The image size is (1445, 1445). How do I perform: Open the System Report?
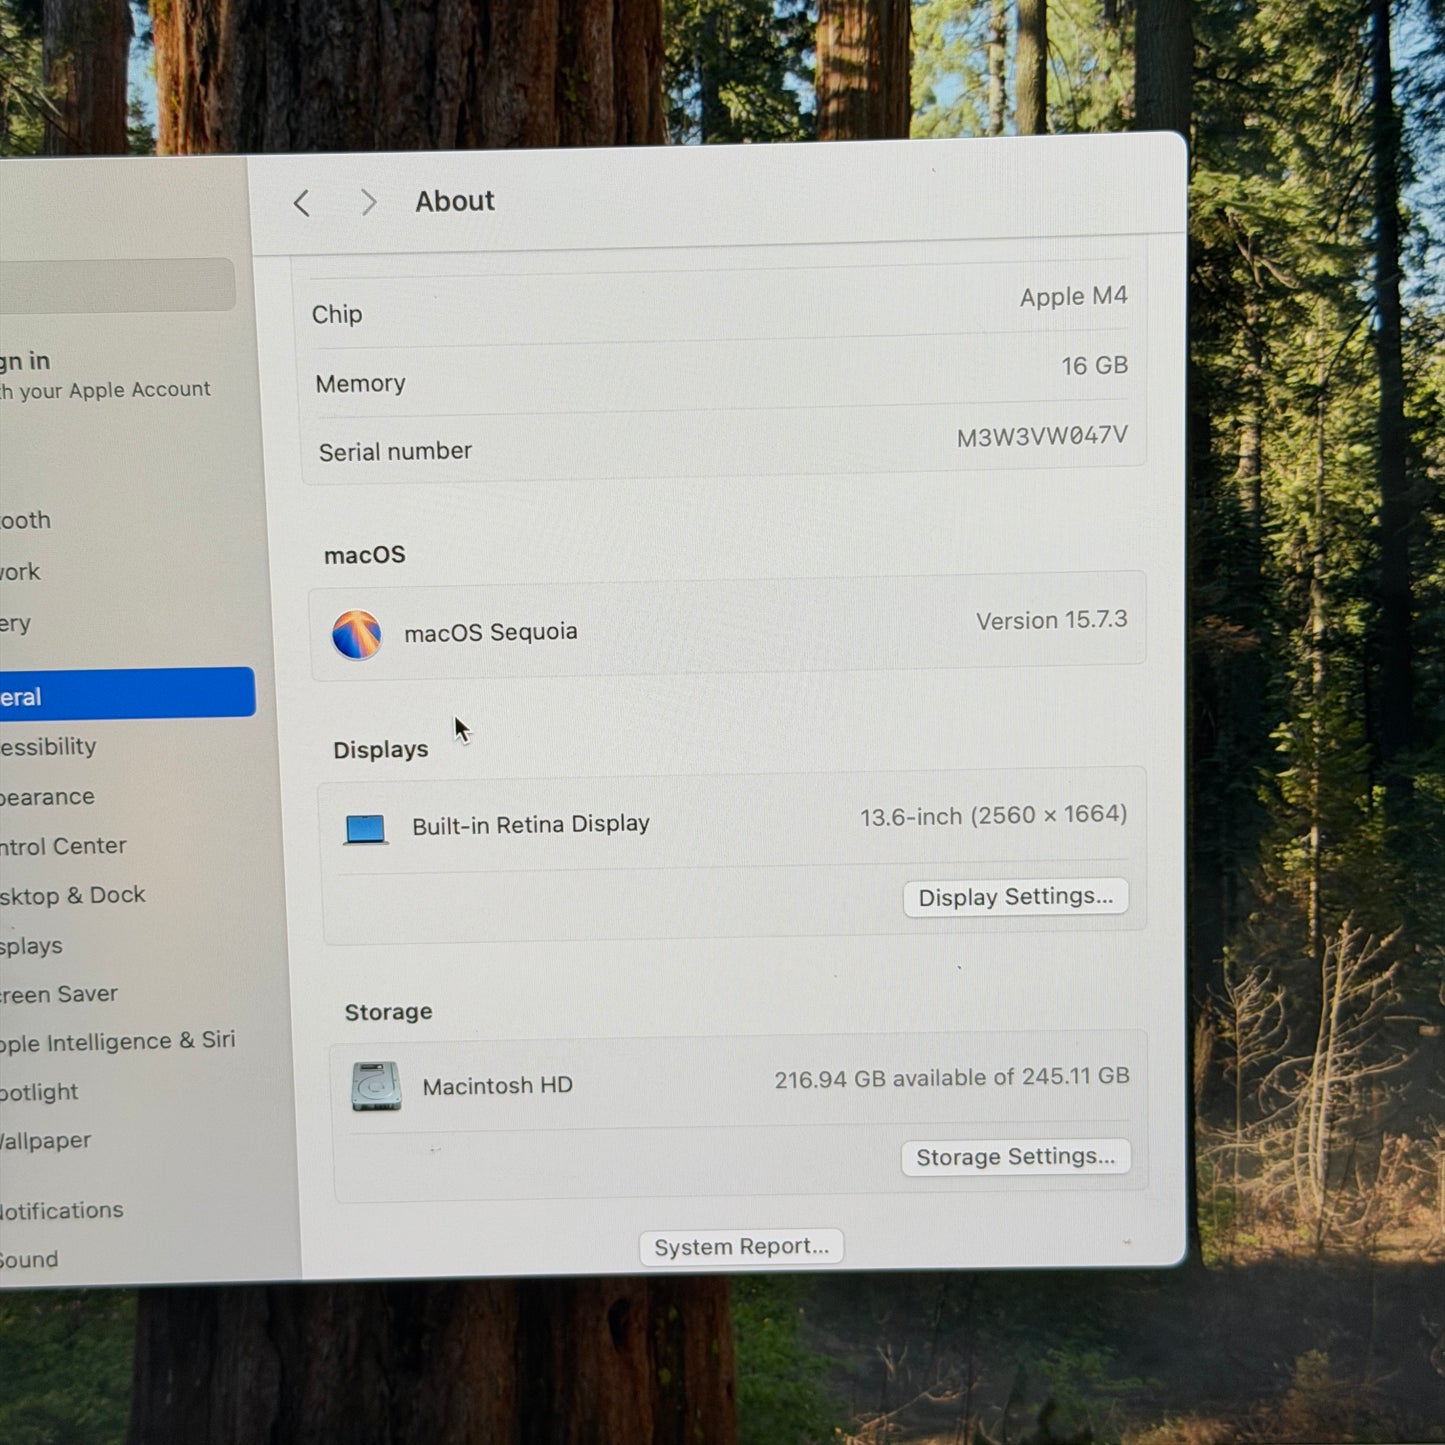pos(742,1247)
